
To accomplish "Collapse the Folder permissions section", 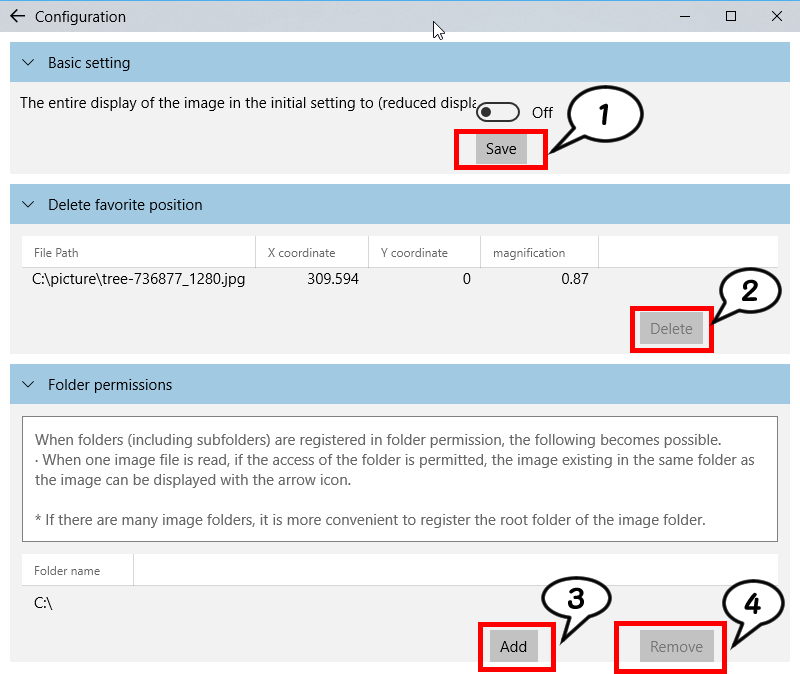I will pos(28,385).
